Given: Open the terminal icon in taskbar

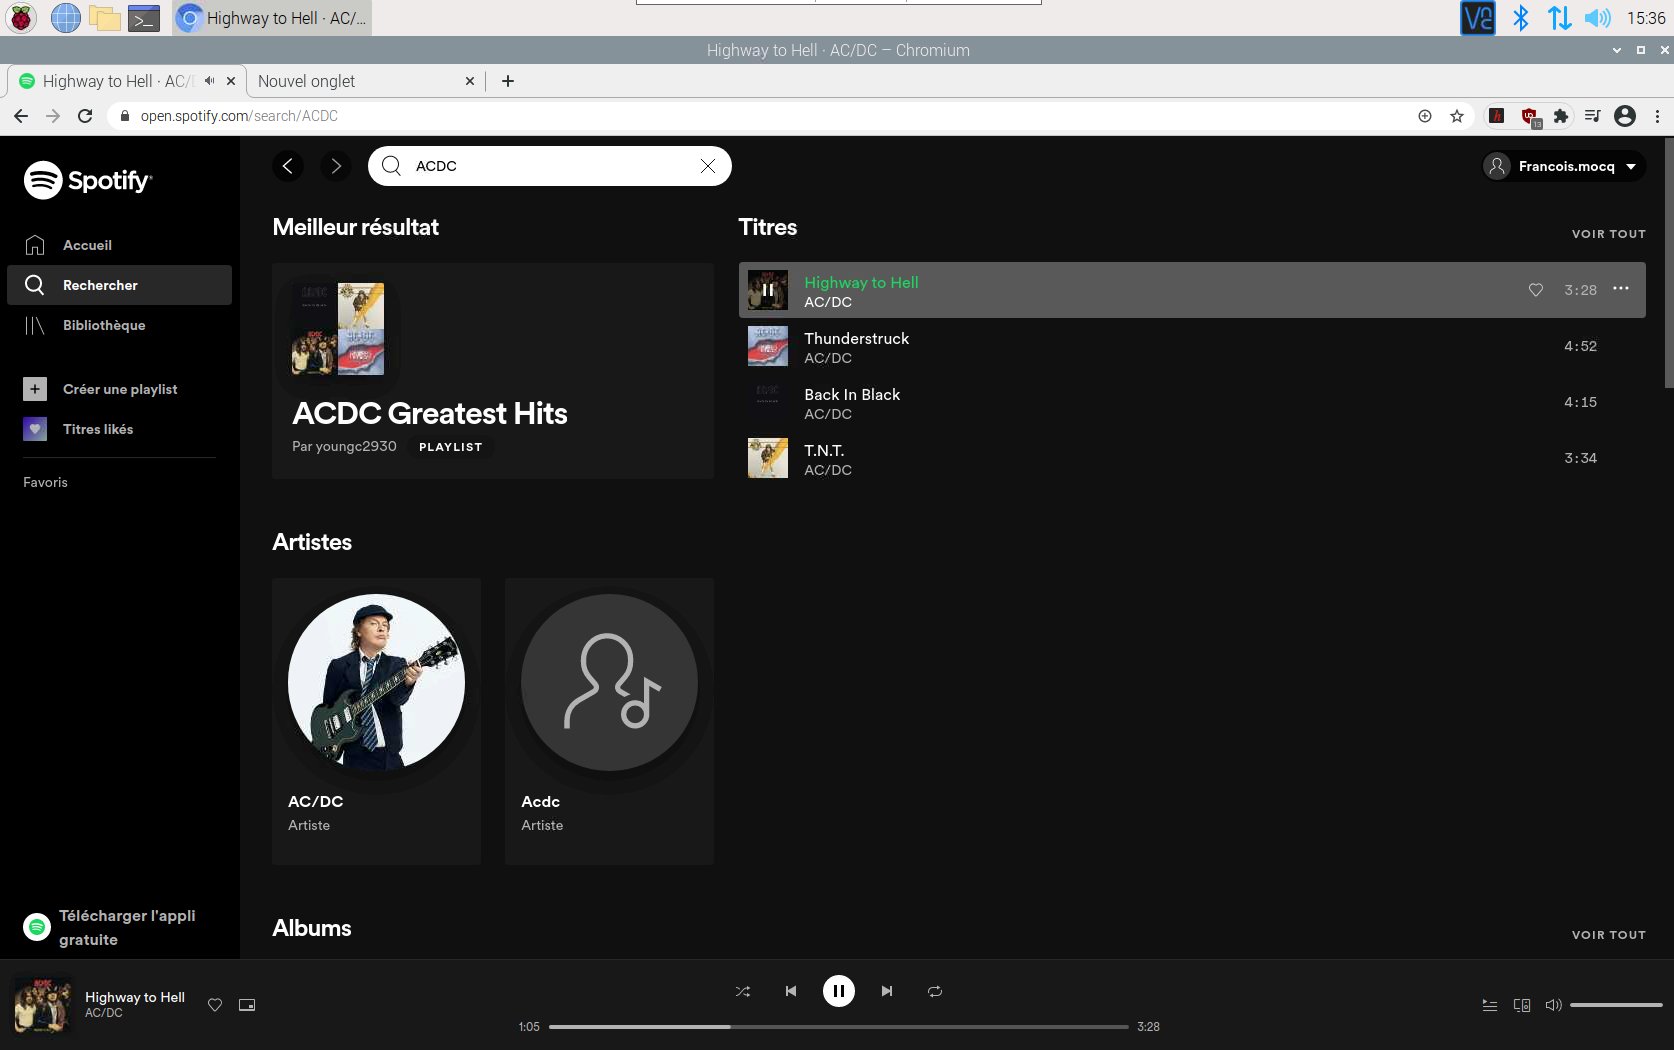Looking at the screenshot, I should 144,18.
